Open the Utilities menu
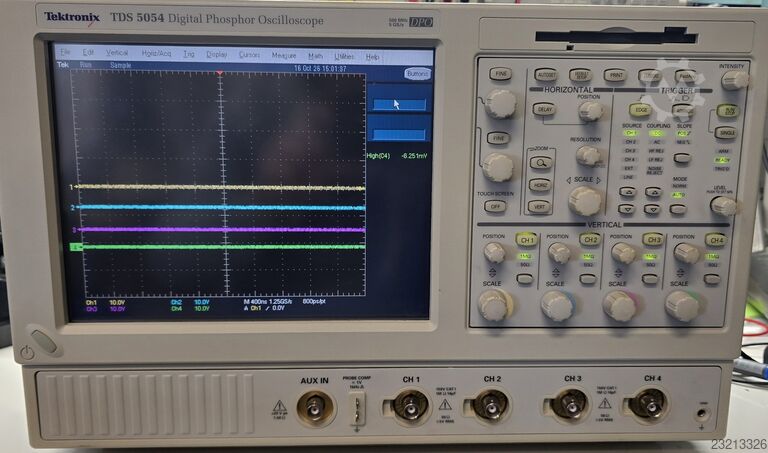768x453 pixels. (344, 56)
